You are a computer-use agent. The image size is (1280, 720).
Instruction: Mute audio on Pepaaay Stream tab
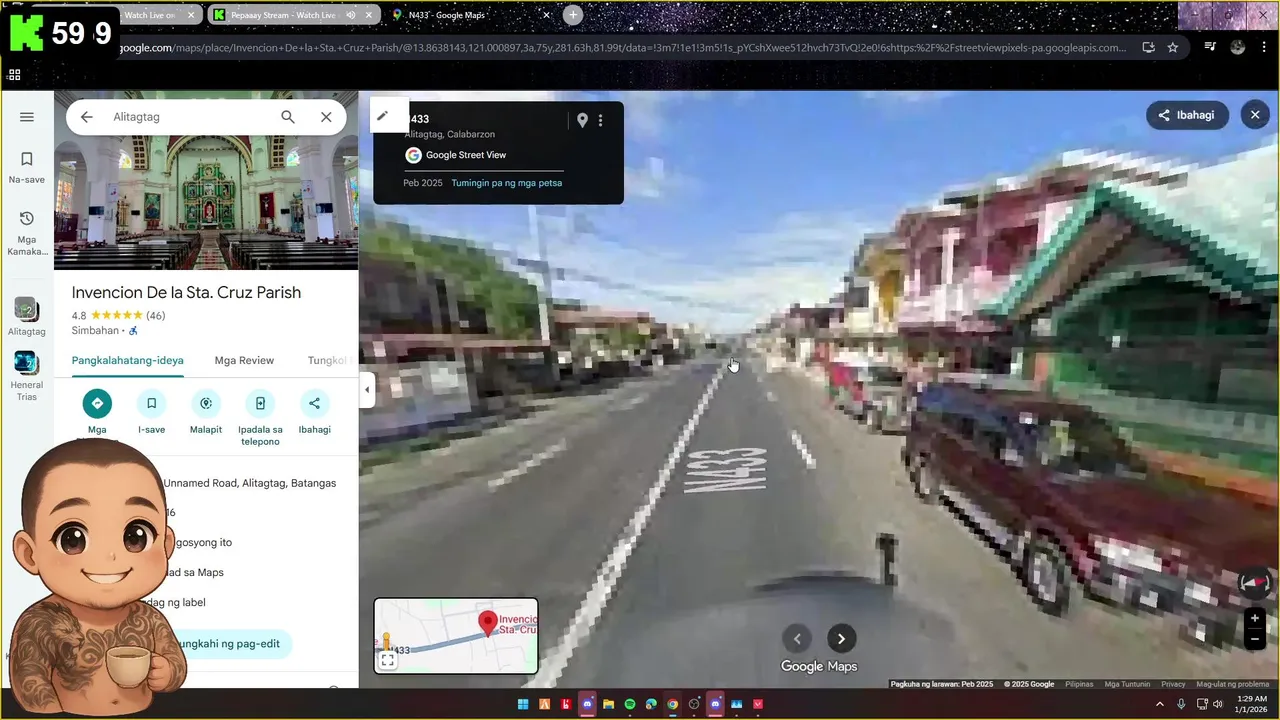pyautogui.click(x=351, y=15)
